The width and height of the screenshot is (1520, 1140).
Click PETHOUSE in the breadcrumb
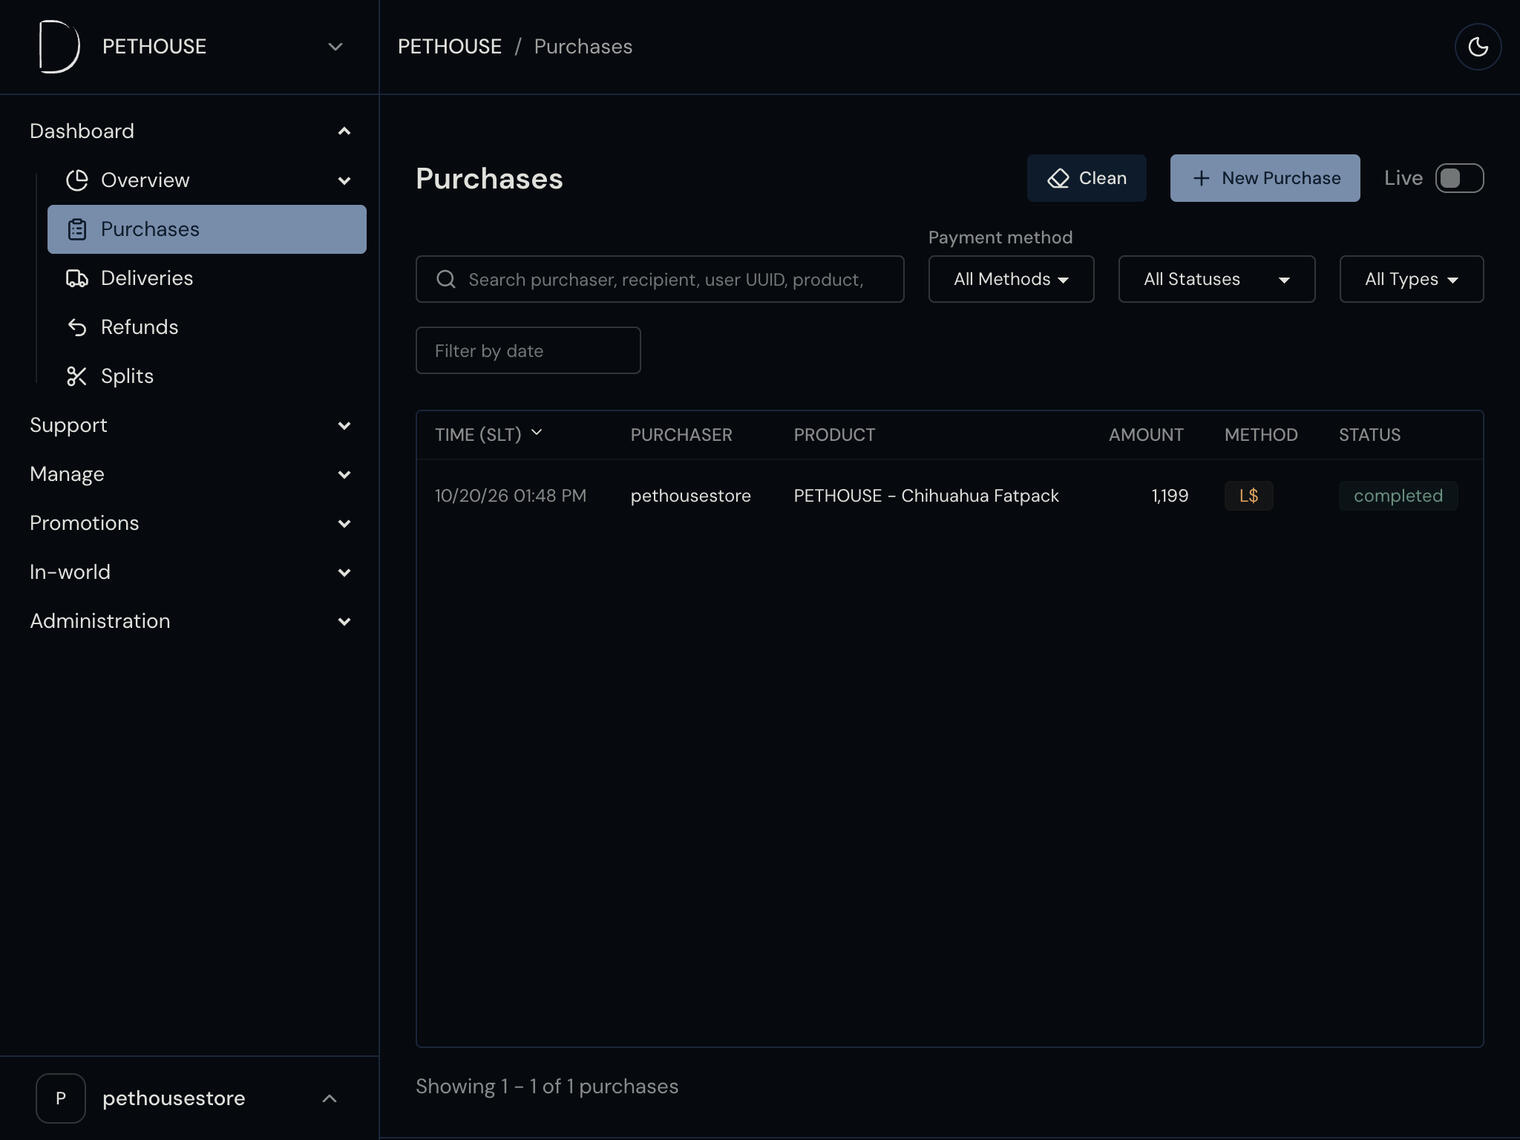pos(450,47)
